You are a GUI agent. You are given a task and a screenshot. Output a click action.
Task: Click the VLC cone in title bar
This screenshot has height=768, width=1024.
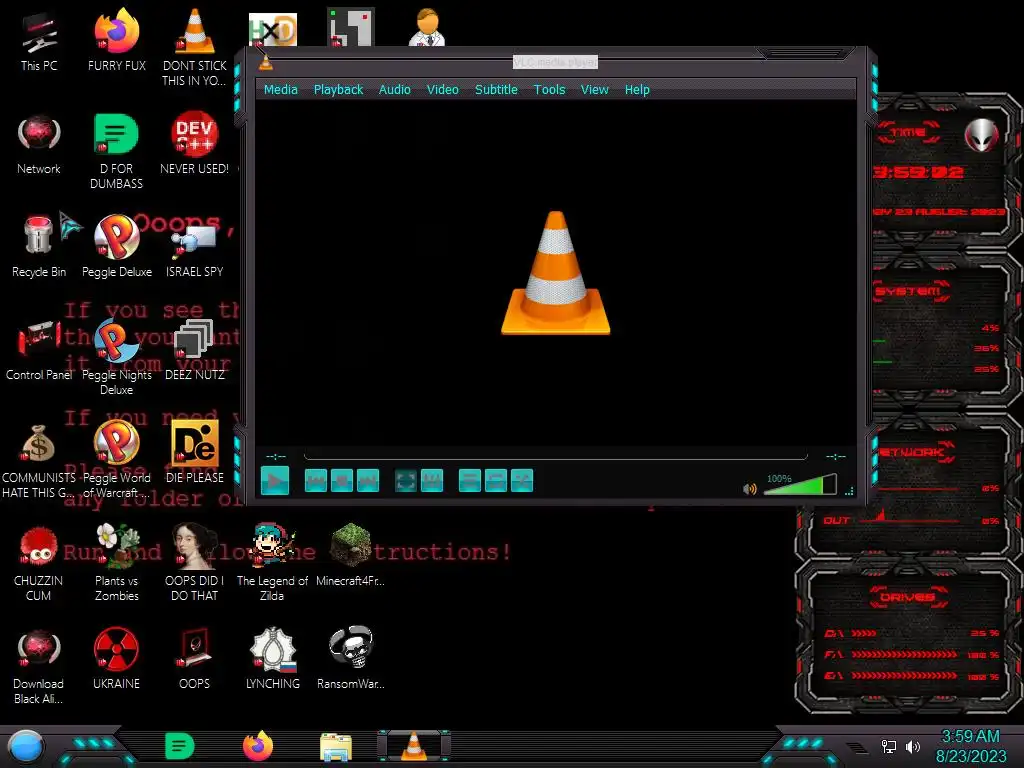[x=265, y=63]
